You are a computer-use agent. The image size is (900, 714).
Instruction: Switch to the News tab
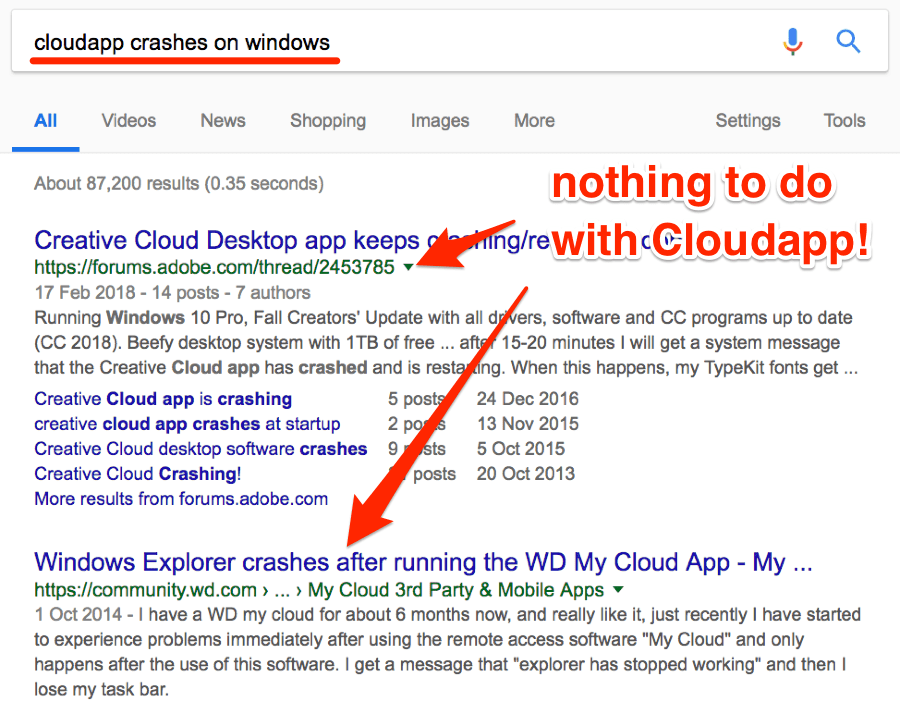(x=223, y=121)
